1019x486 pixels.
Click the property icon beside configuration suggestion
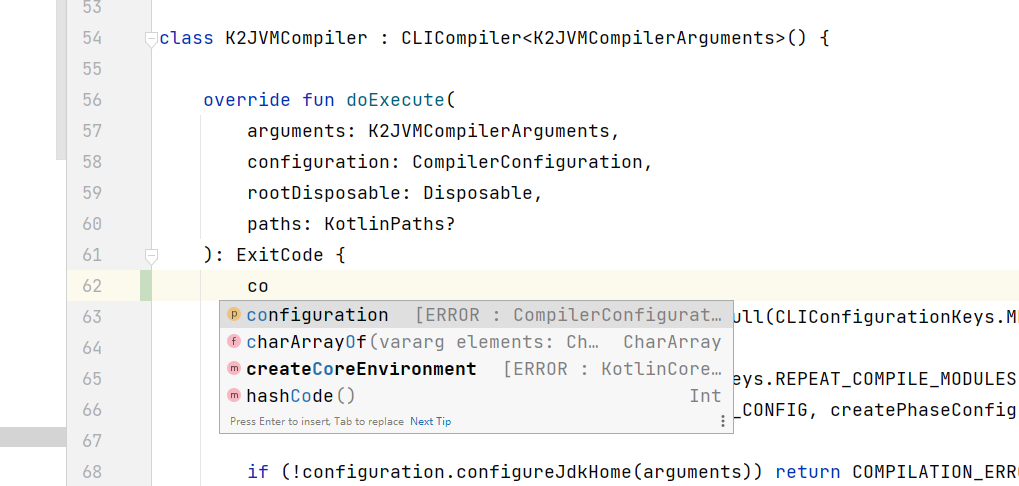[234, 315]
